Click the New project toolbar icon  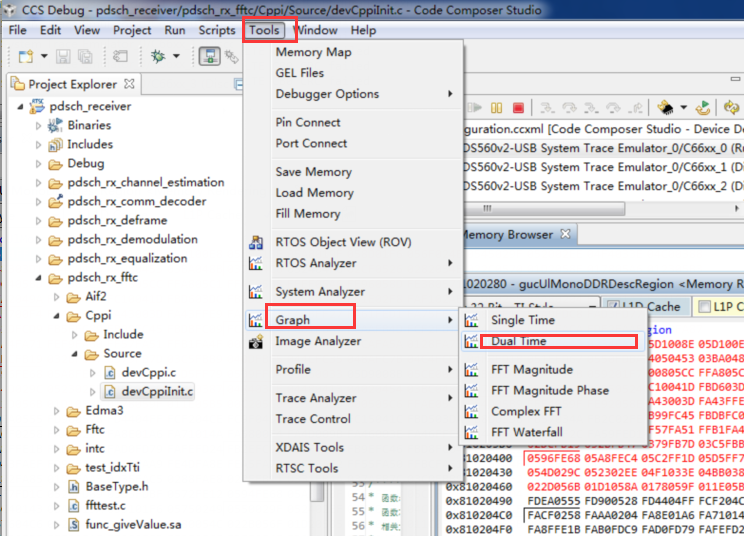click(x=26, y=56)
